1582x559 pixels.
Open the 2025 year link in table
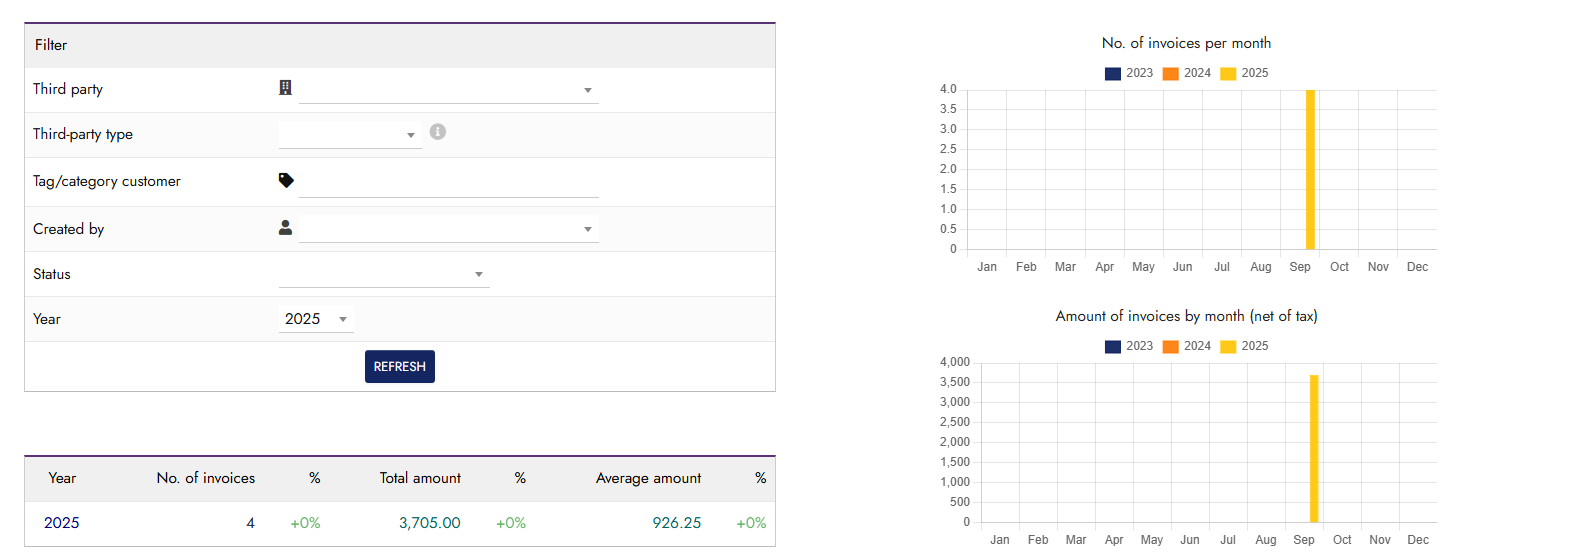[62, 523]
